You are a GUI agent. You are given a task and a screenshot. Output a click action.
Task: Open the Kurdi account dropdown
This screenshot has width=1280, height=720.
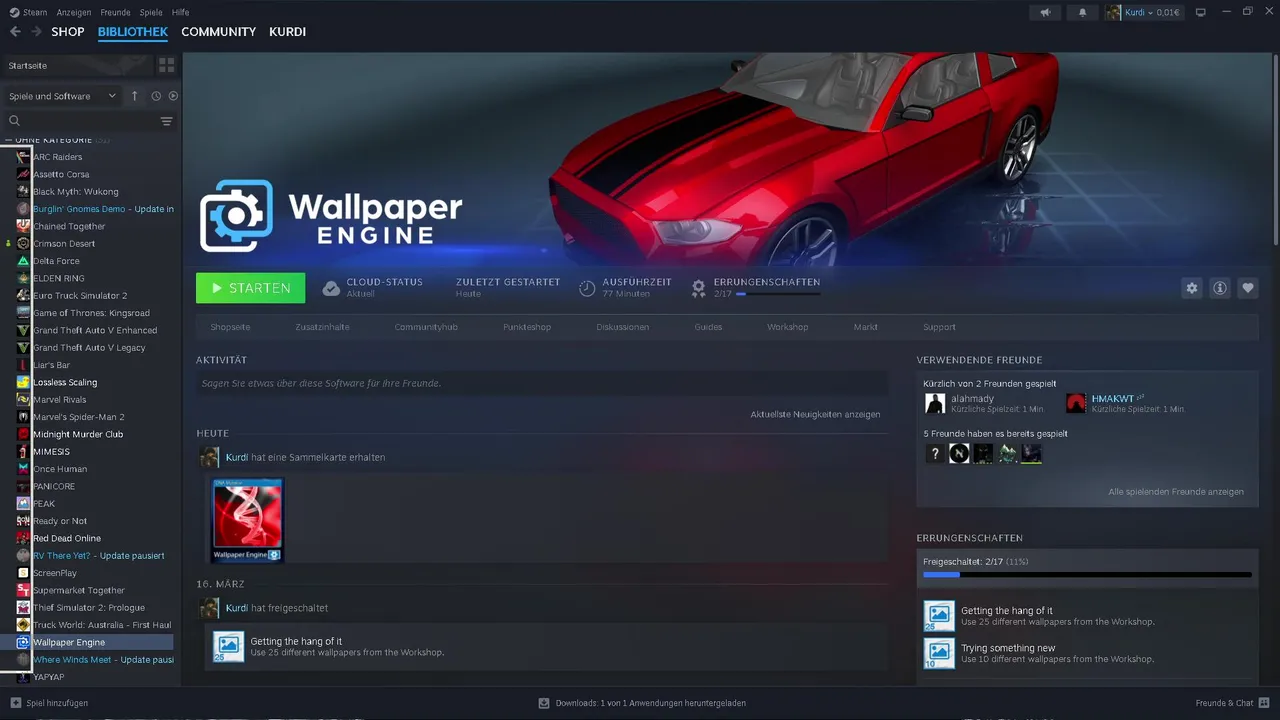tap(1143, 12)
